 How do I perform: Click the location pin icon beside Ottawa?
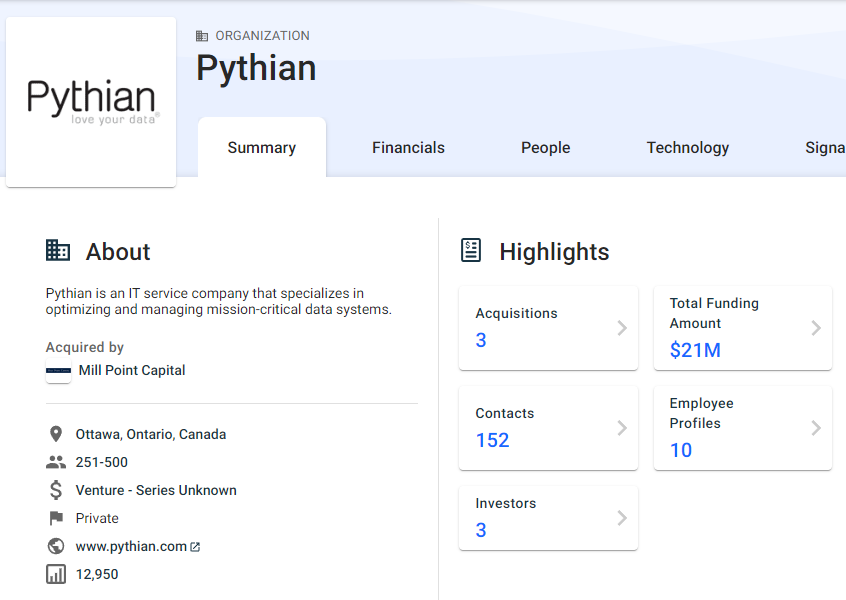[x=56, y=434]
